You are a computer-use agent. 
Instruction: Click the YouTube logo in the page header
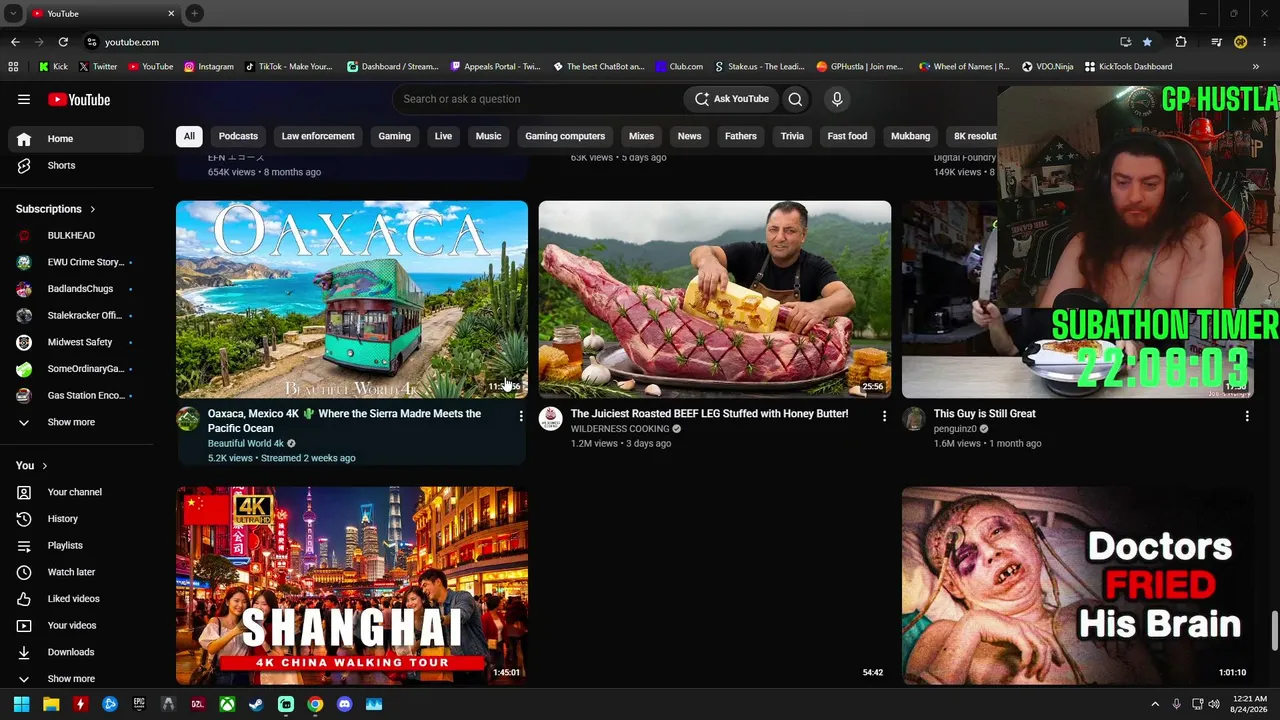pos(79,99)
